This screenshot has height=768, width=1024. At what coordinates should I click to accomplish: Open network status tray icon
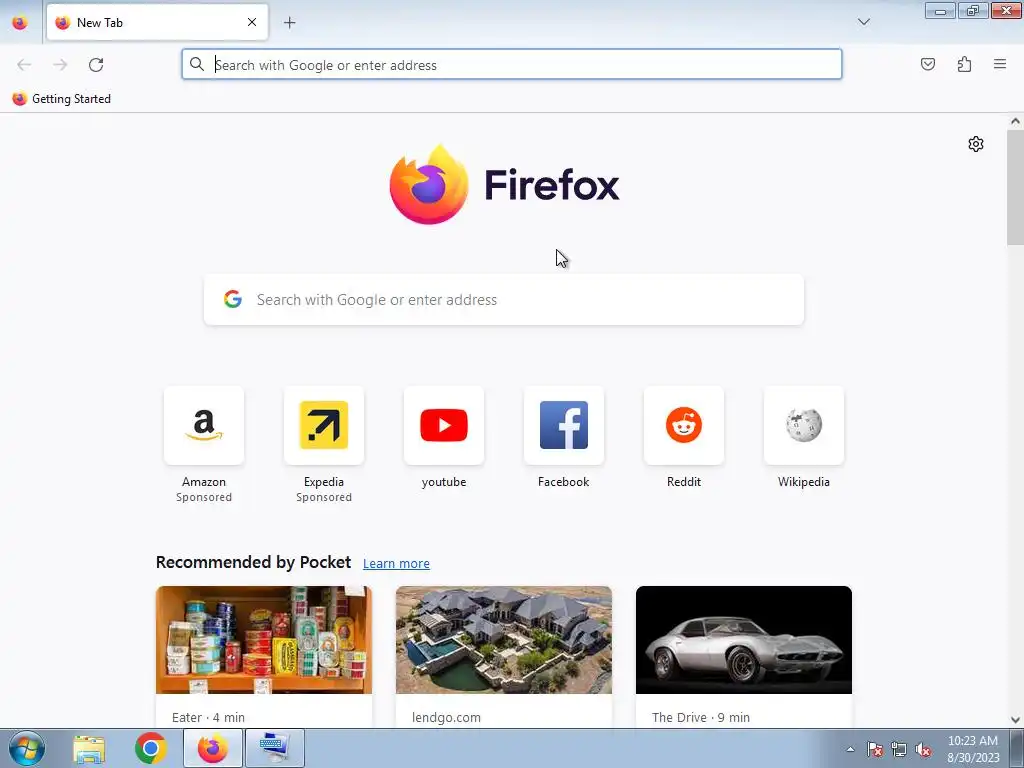(899, 749)
